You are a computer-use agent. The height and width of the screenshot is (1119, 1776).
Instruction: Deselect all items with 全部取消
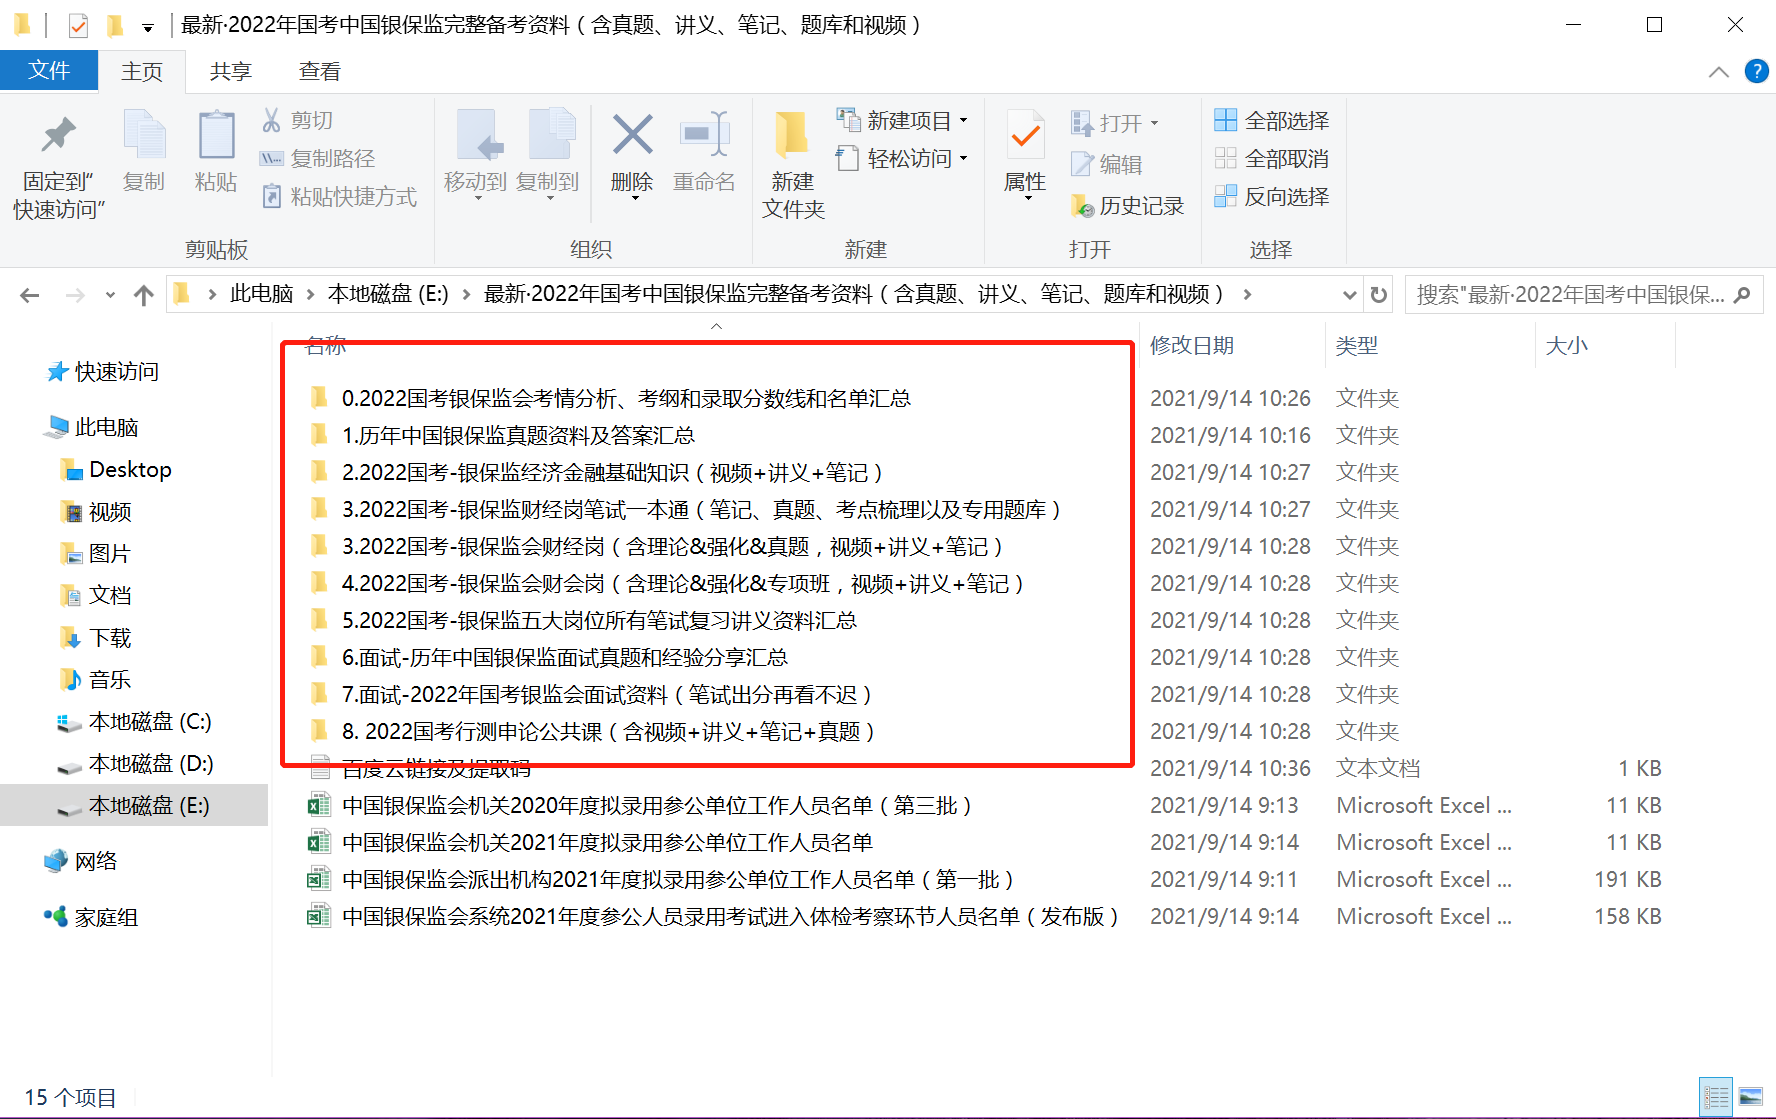1272,158
